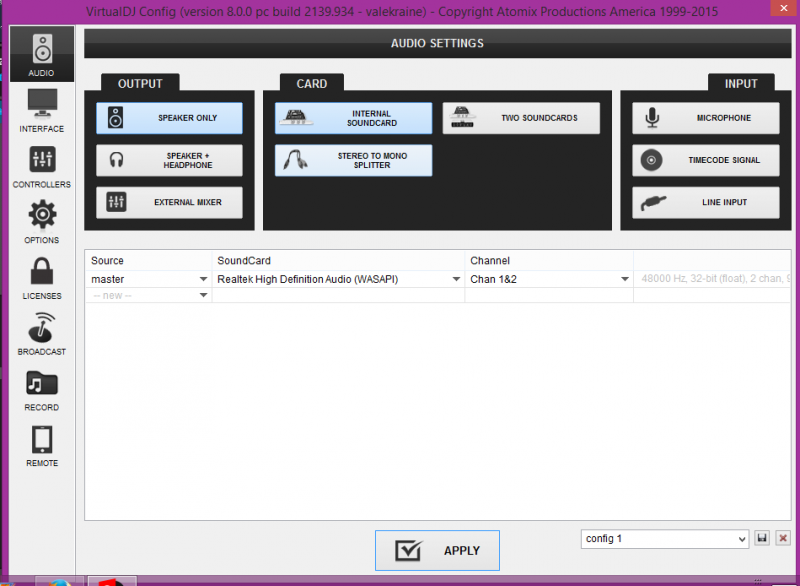The height and width of the screenshot is (586, 800).
Task: Open the Interface settings section
Action: 42,110
